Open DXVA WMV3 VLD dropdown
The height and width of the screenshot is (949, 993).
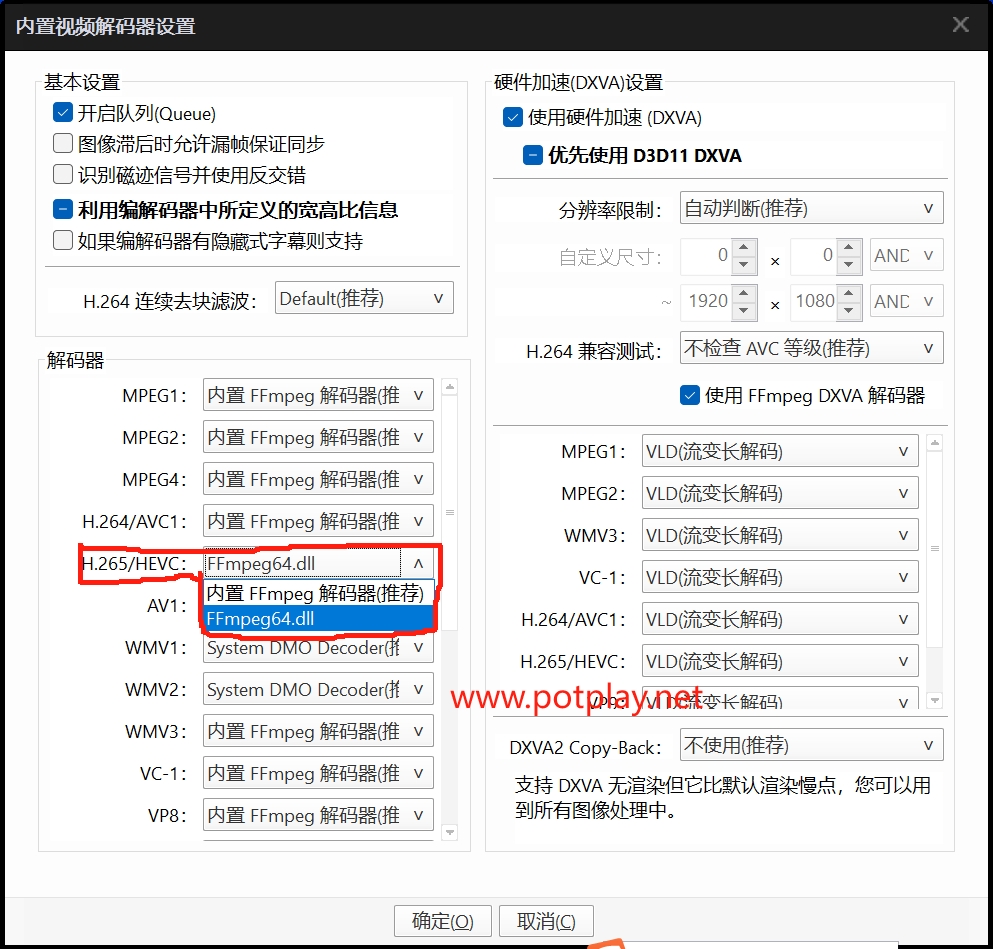tap(780, 535)
